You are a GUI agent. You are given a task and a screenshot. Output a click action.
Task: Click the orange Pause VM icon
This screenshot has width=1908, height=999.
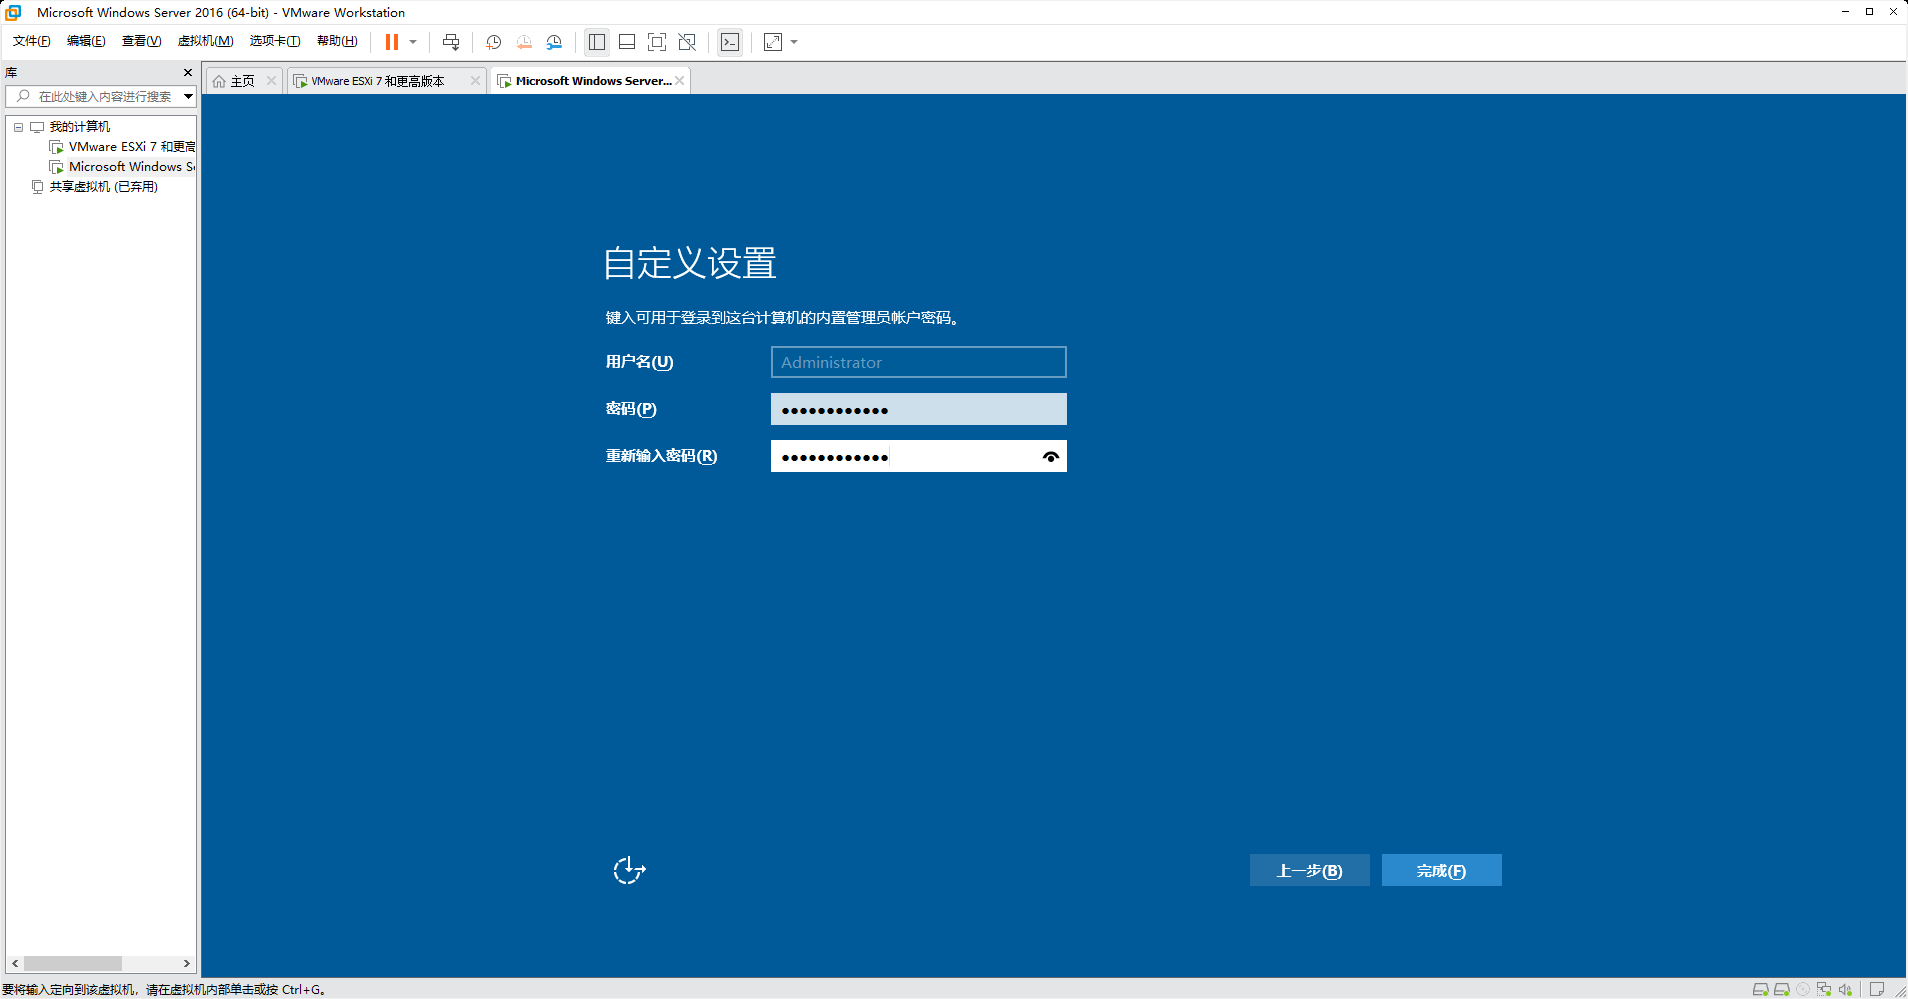point(392,42)
